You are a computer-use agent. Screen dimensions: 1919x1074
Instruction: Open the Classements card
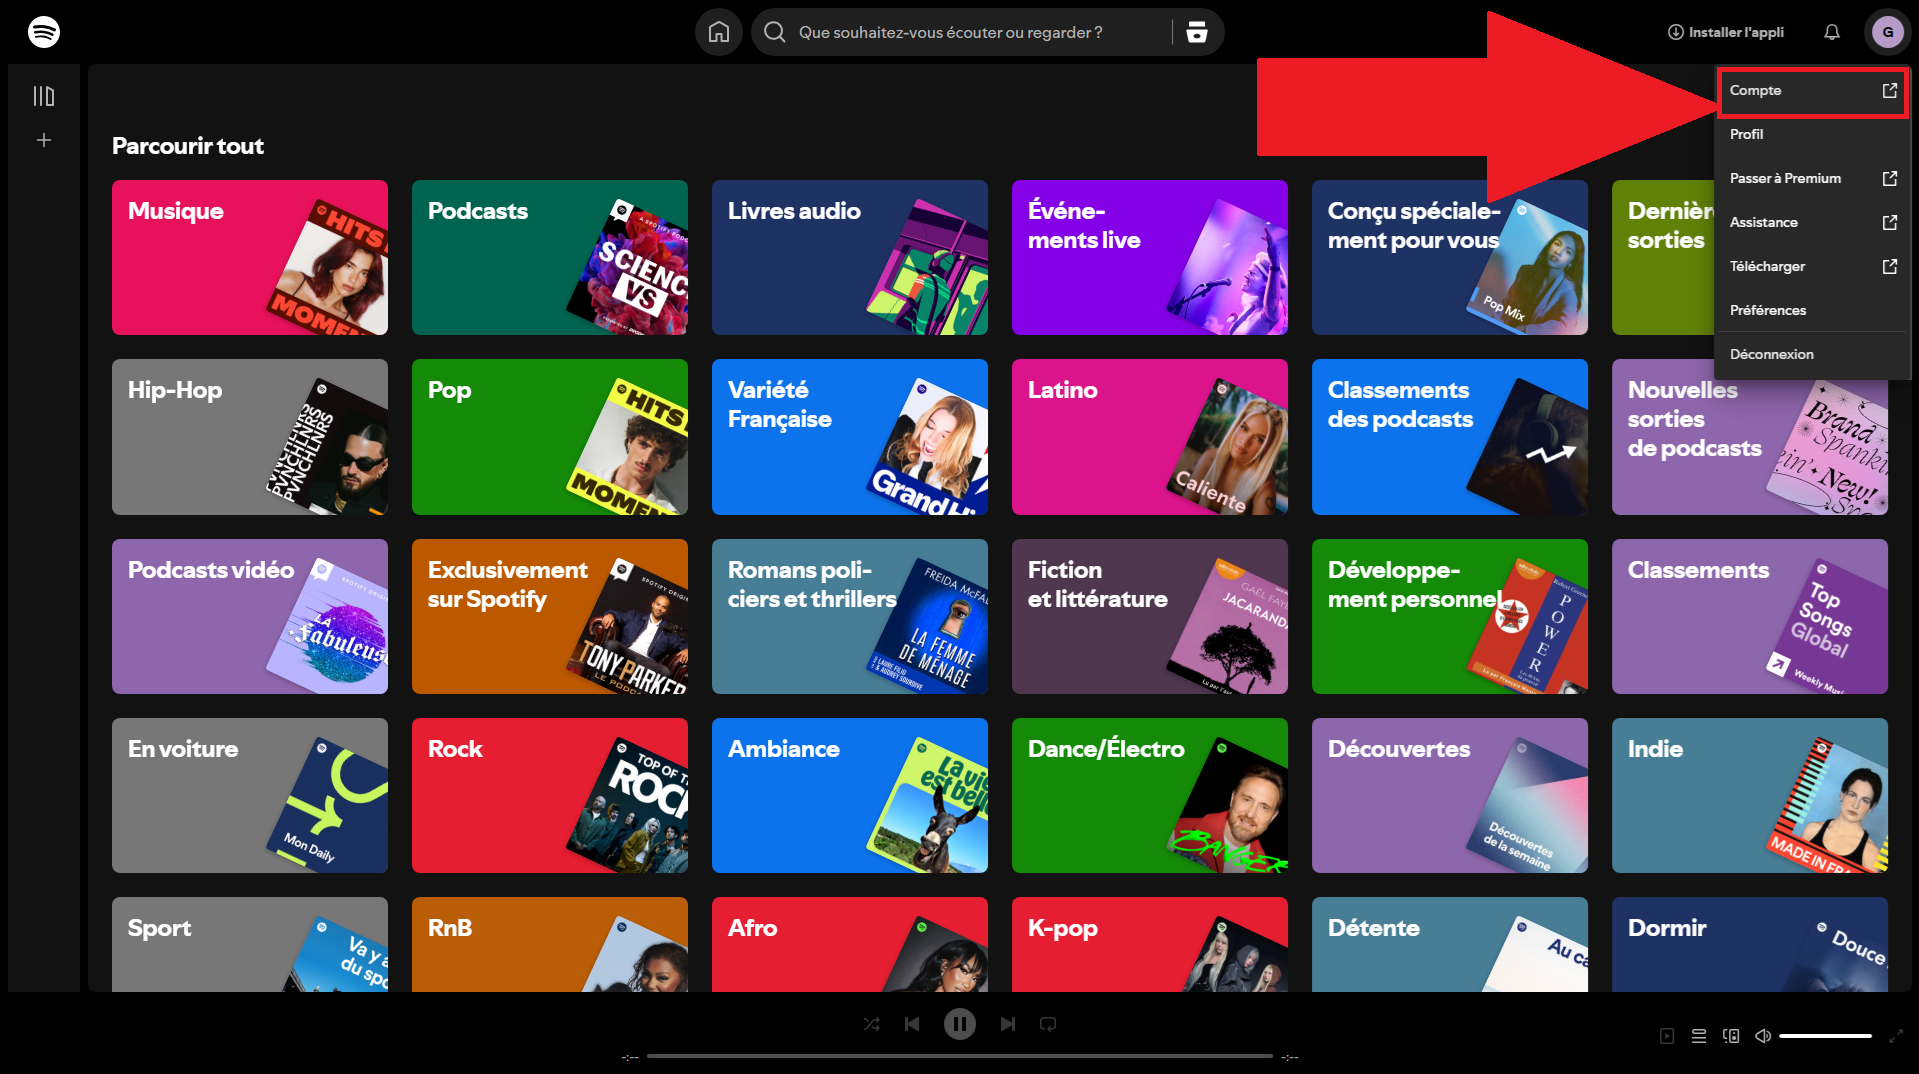coord(1750,617)
